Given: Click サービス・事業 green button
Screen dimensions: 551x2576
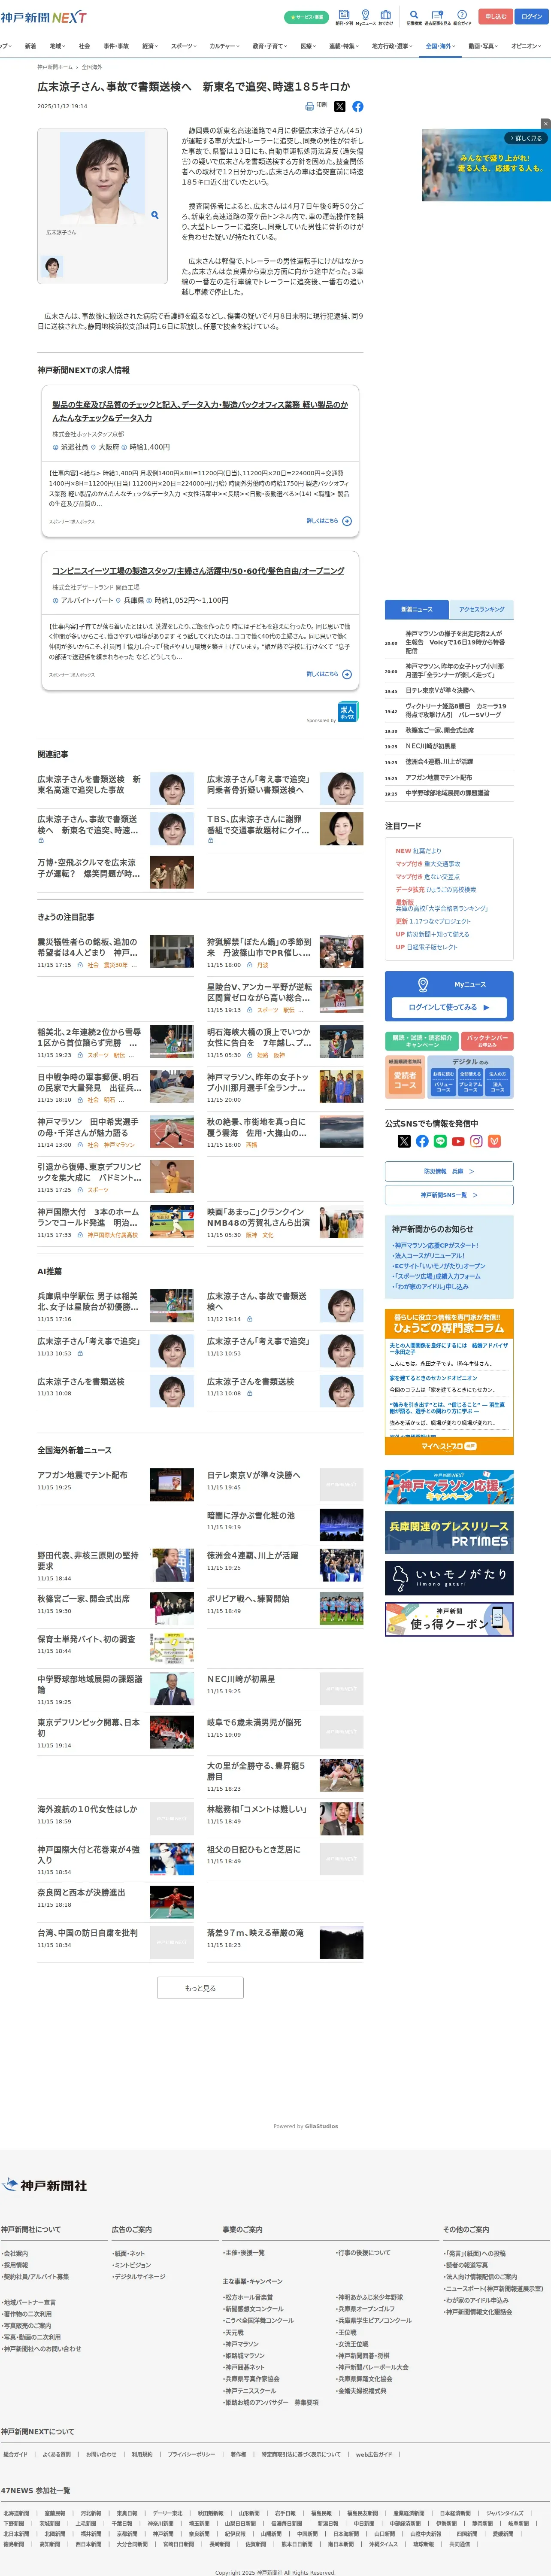Looking at the screenshot, I should point(306,17).
